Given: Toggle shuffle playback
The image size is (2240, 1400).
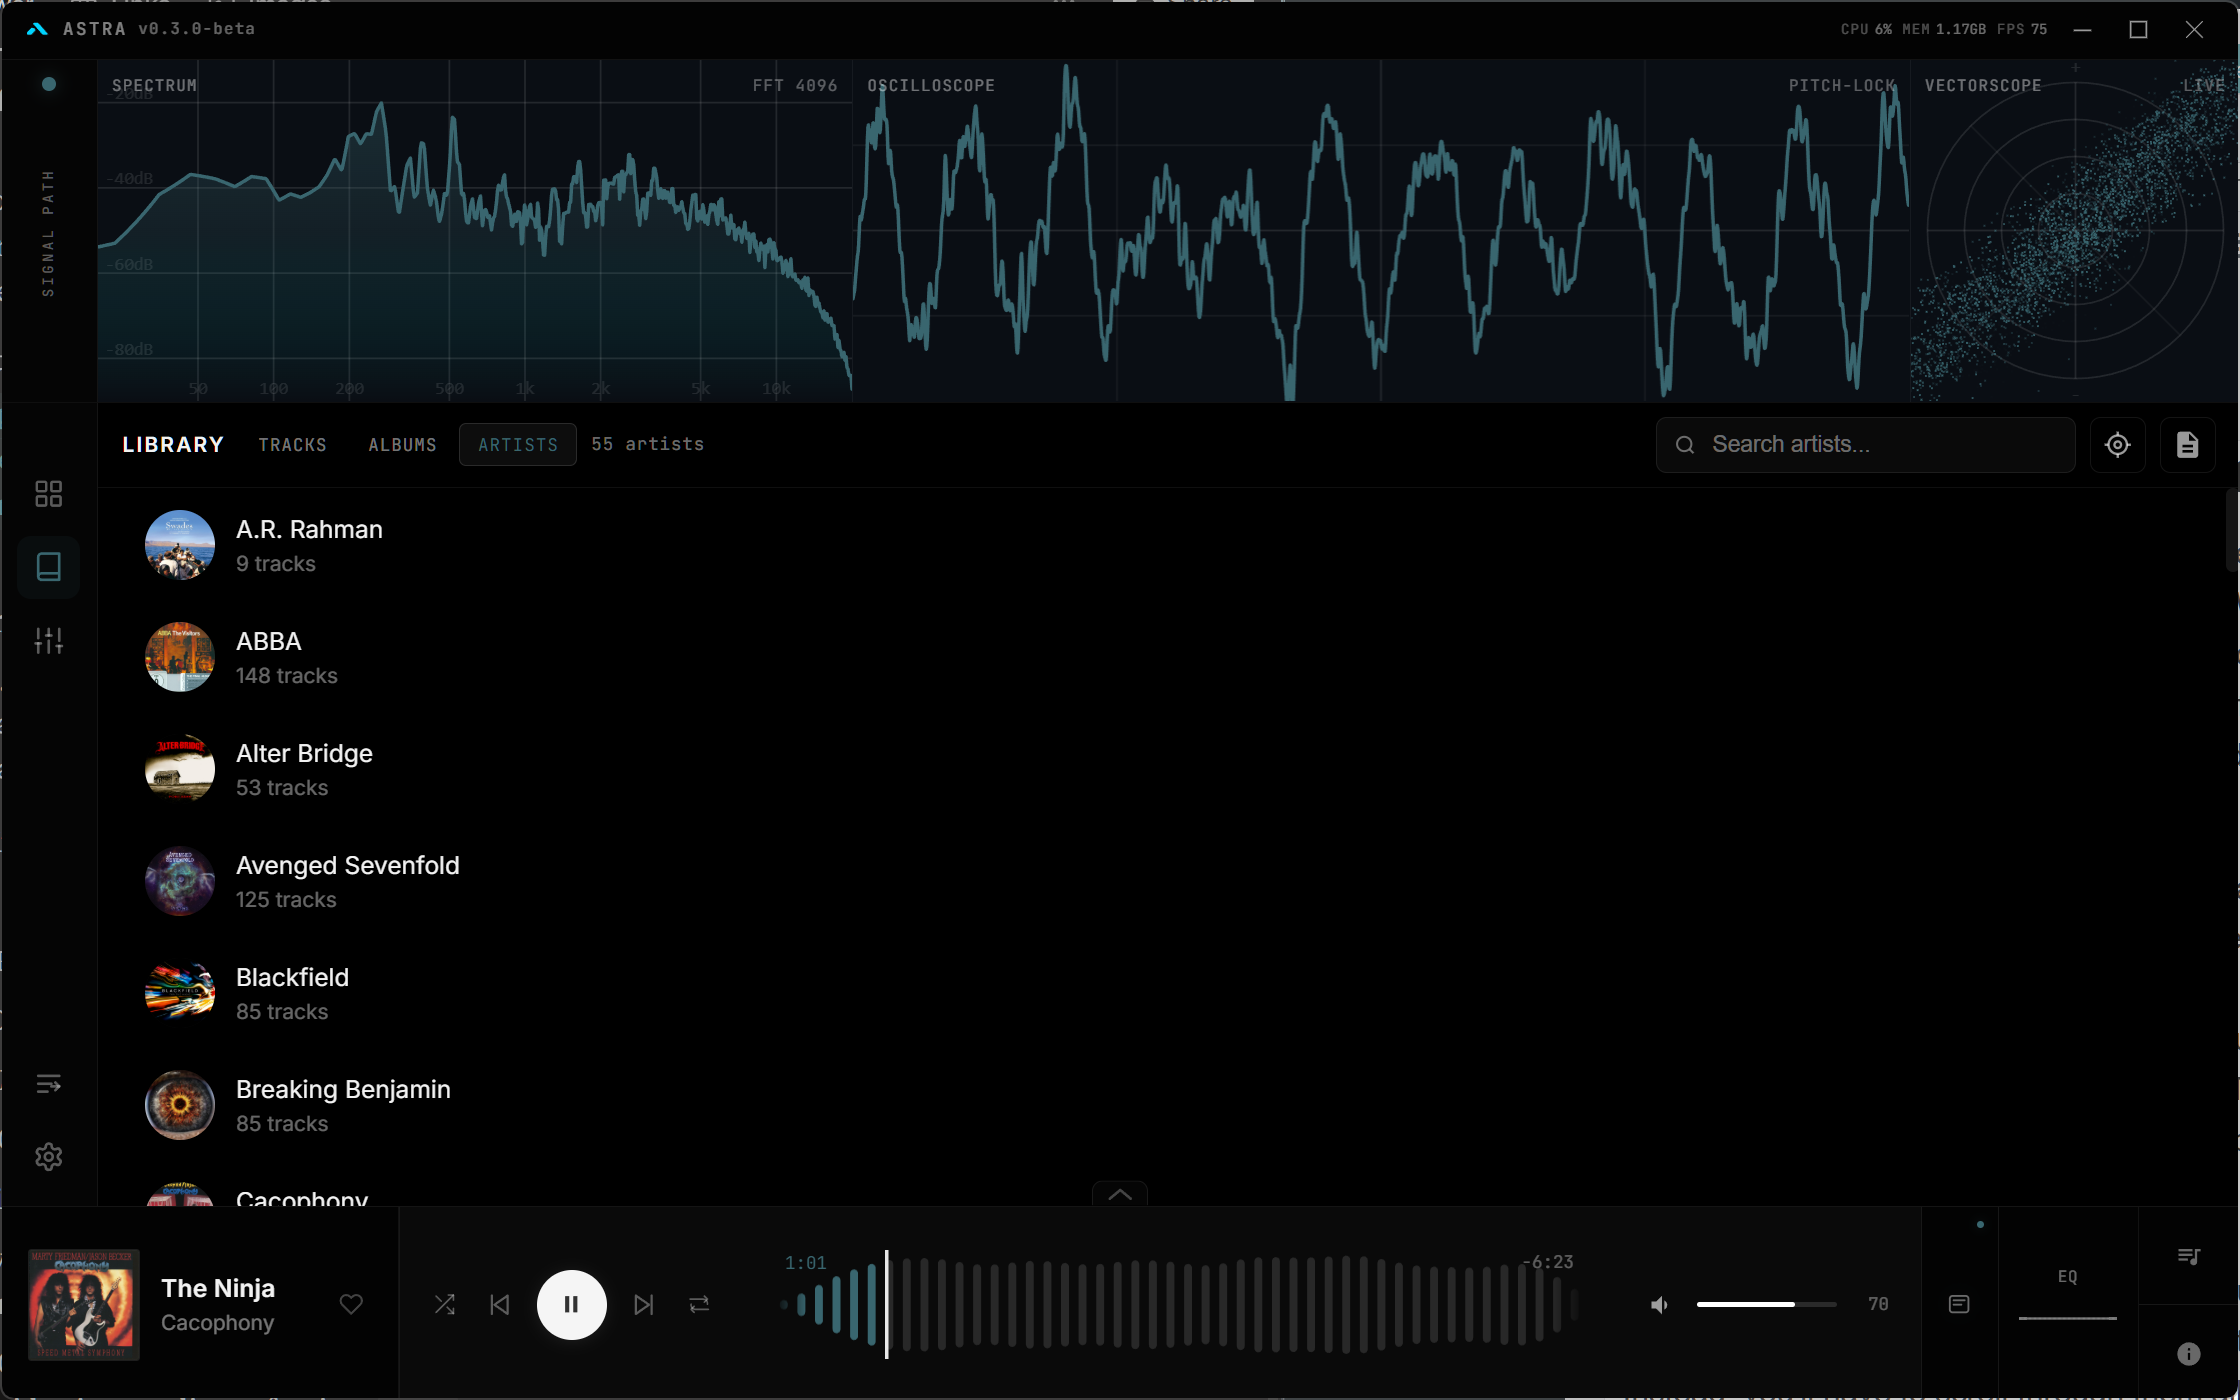Looking at the screenshot, I should (445, 1304).
